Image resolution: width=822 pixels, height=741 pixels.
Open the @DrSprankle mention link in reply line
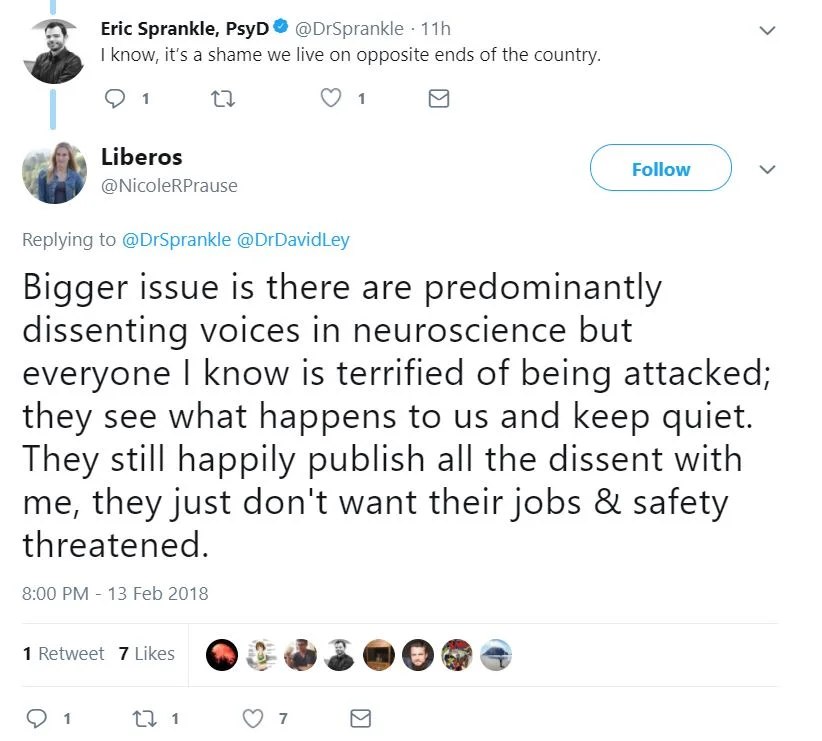175,240
